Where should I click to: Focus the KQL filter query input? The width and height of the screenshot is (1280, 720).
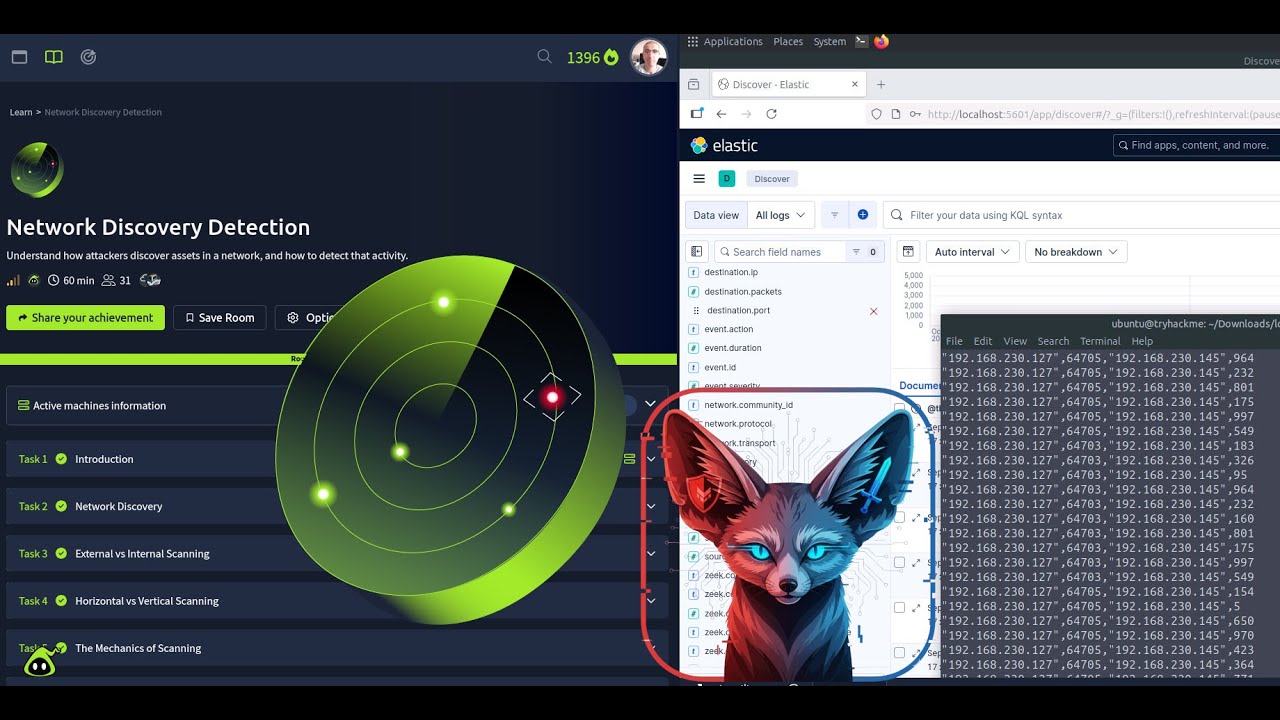click(1081, 215)
